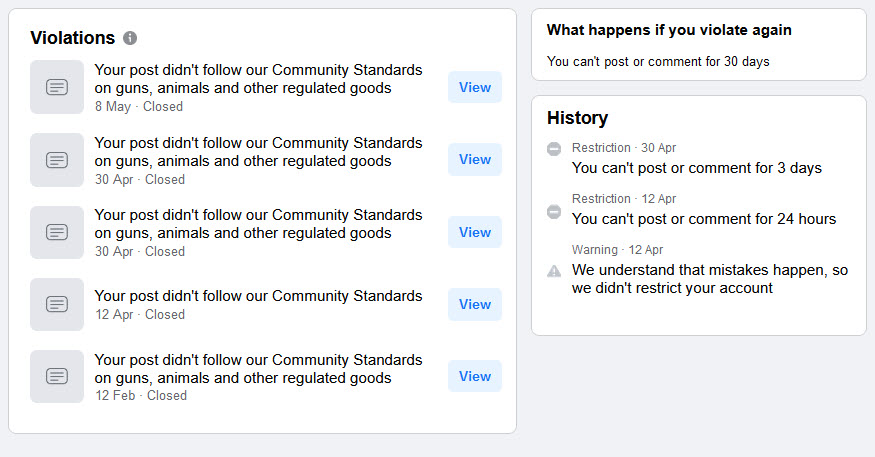Click post icon for 12 Apr violation
This screenshot has height=457, width=875.
[57, 304]
